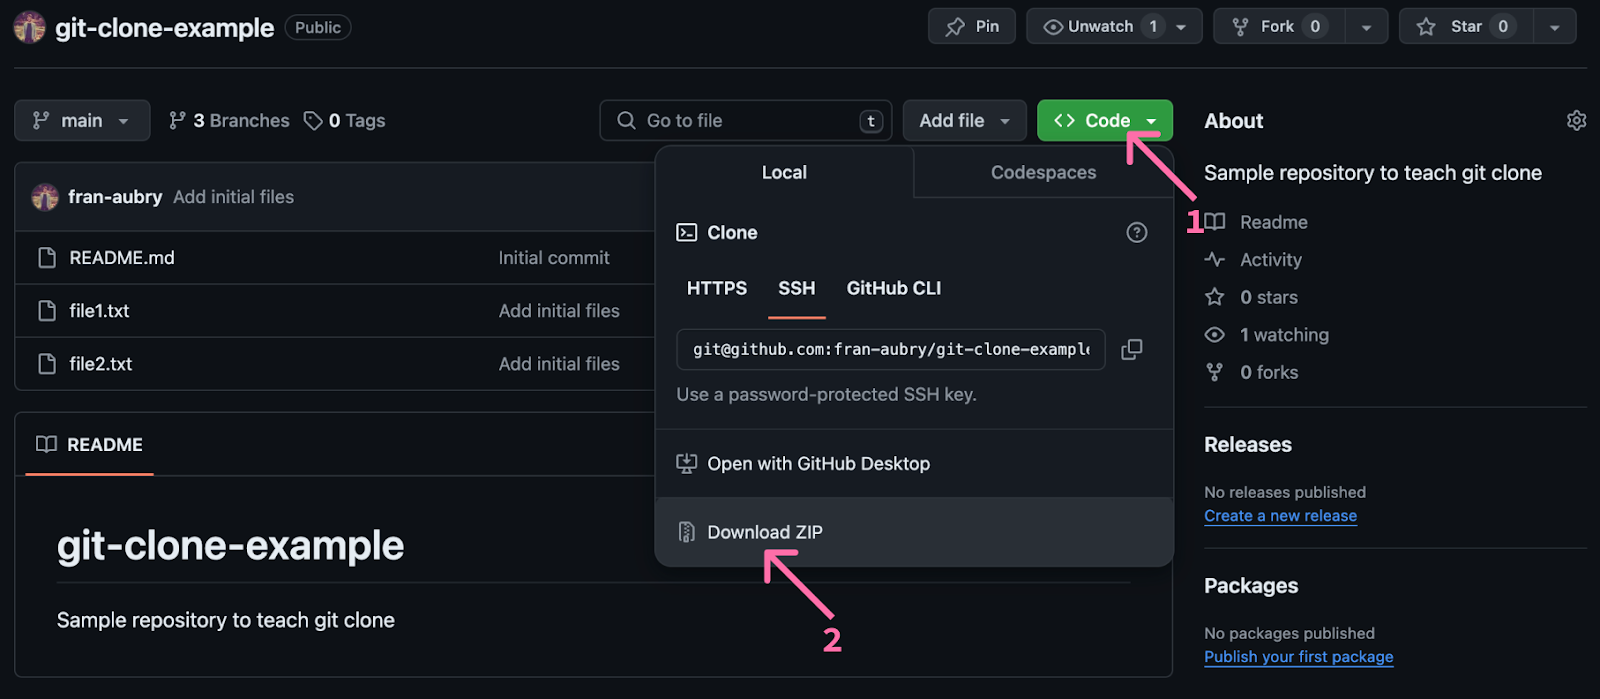Click the git-clone-example repository title
This screenshot has width=1600, height=699.
point(164,28)
